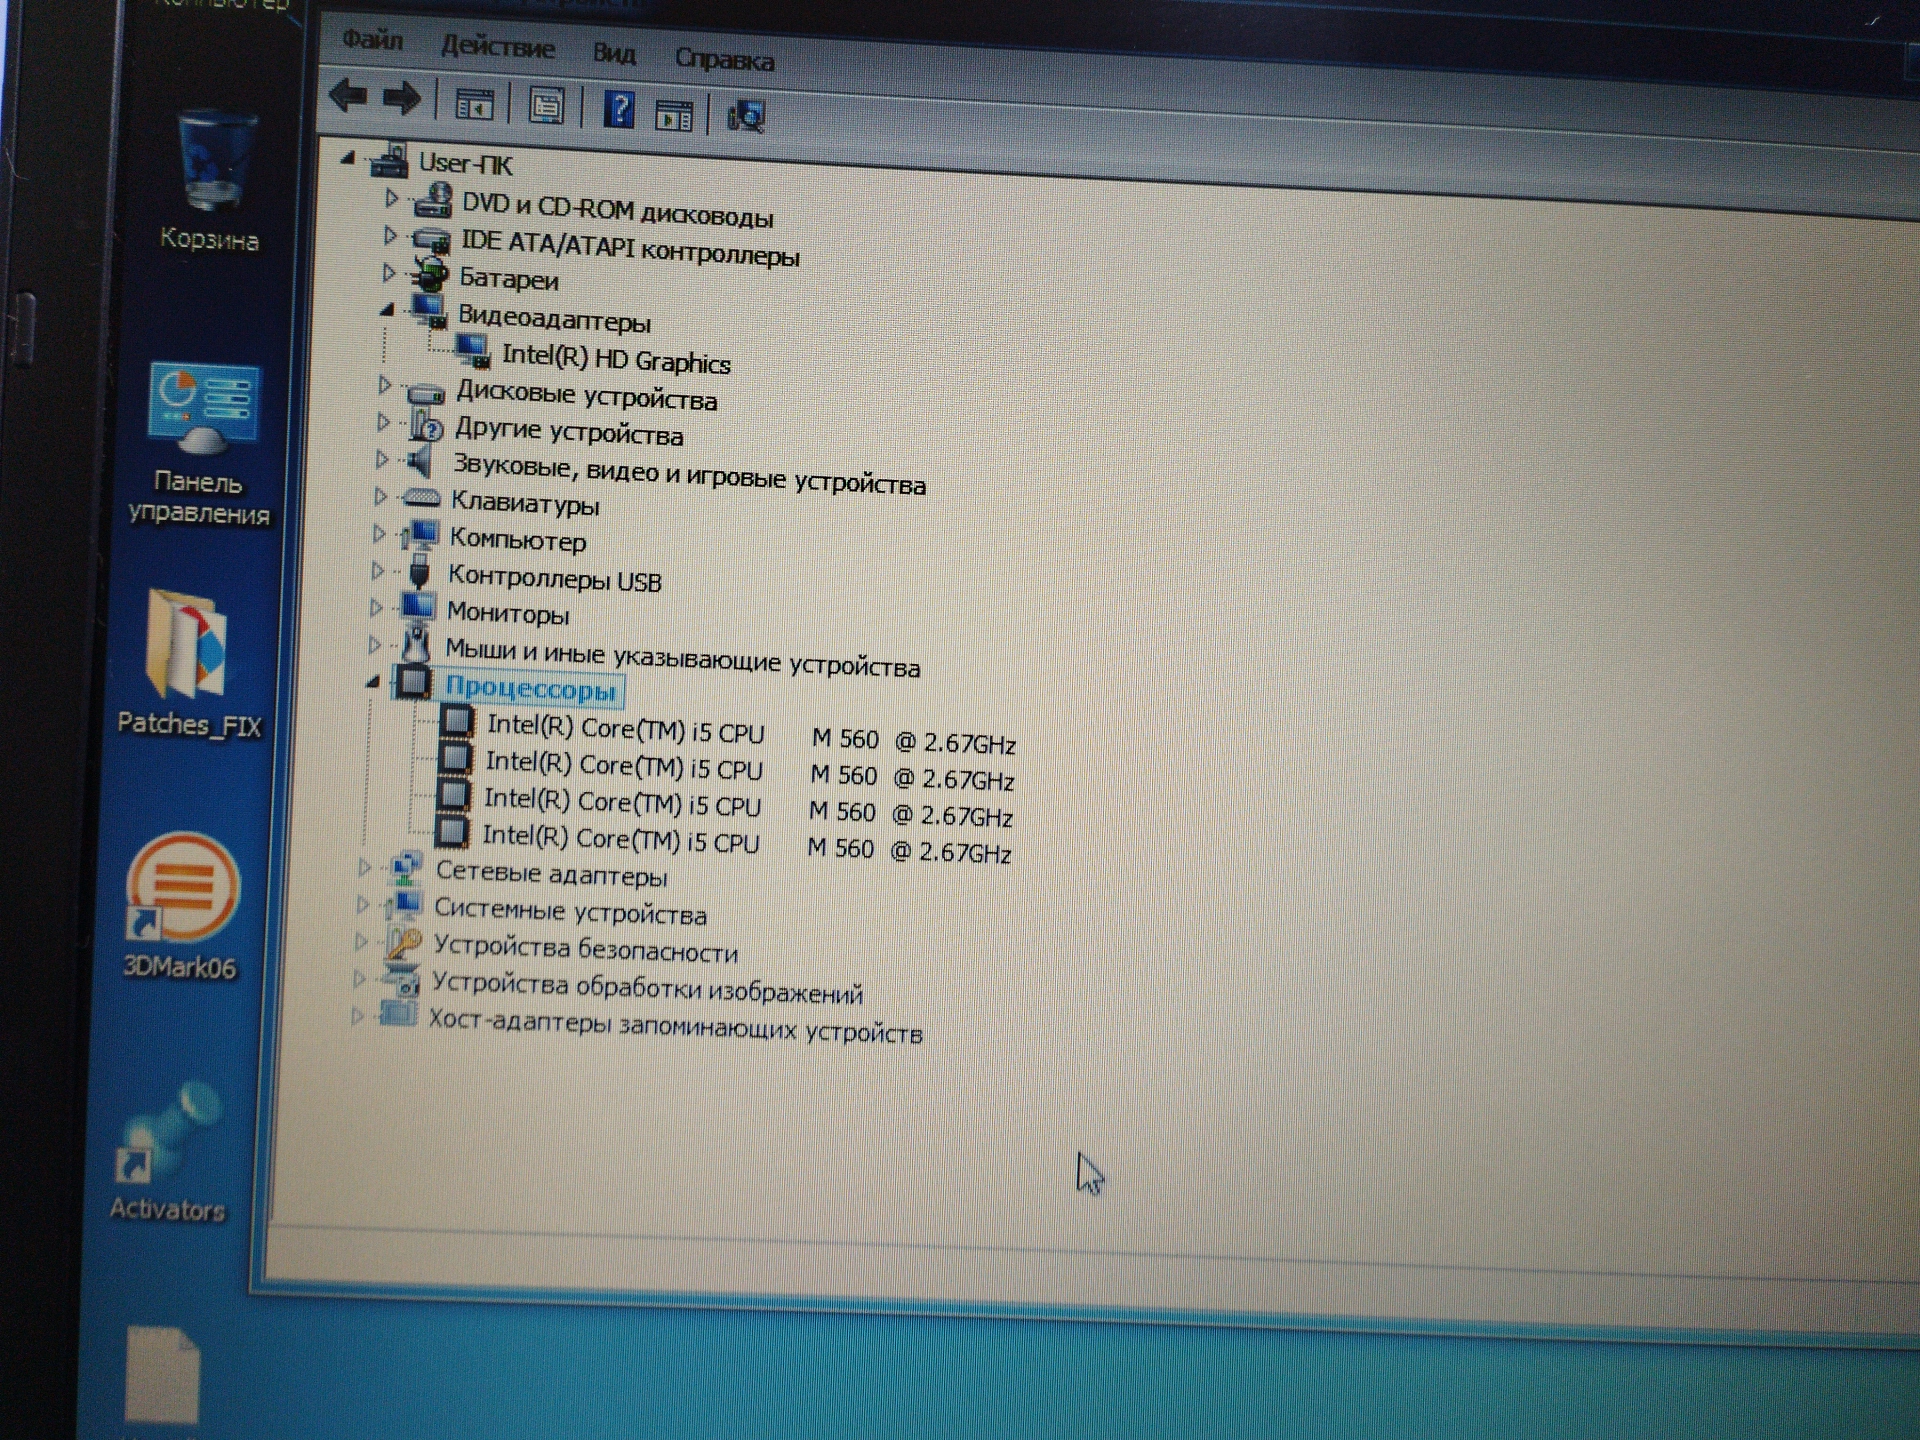Open the Activators desktop shortcut
This screenshot has width=1920, height=1440.
click(167, 1153)
